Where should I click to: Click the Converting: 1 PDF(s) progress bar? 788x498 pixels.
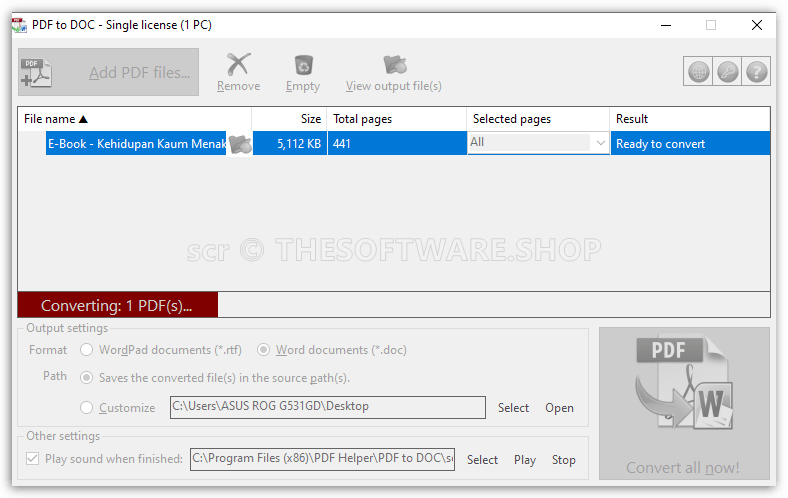pos(394,305)
